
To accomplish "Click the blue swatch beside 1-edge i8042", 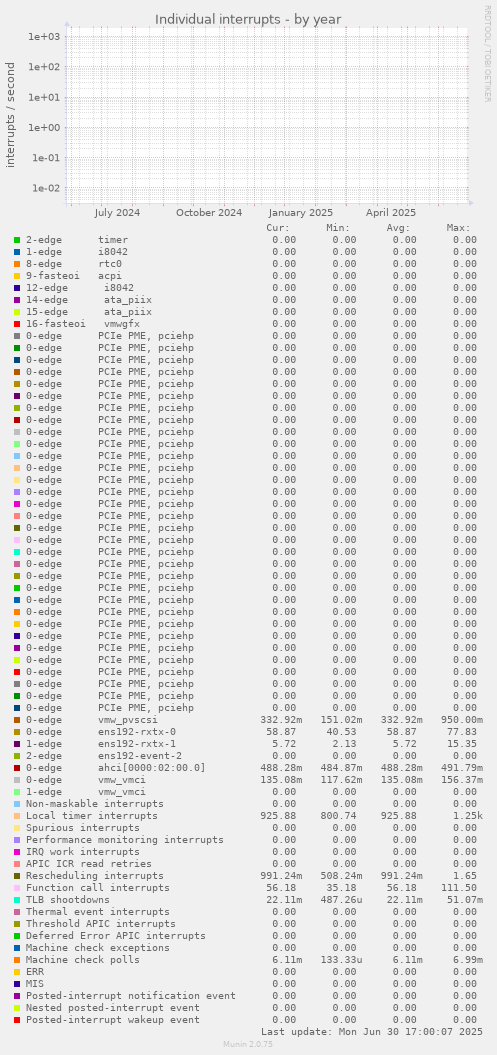I will (x=17, y=252).
